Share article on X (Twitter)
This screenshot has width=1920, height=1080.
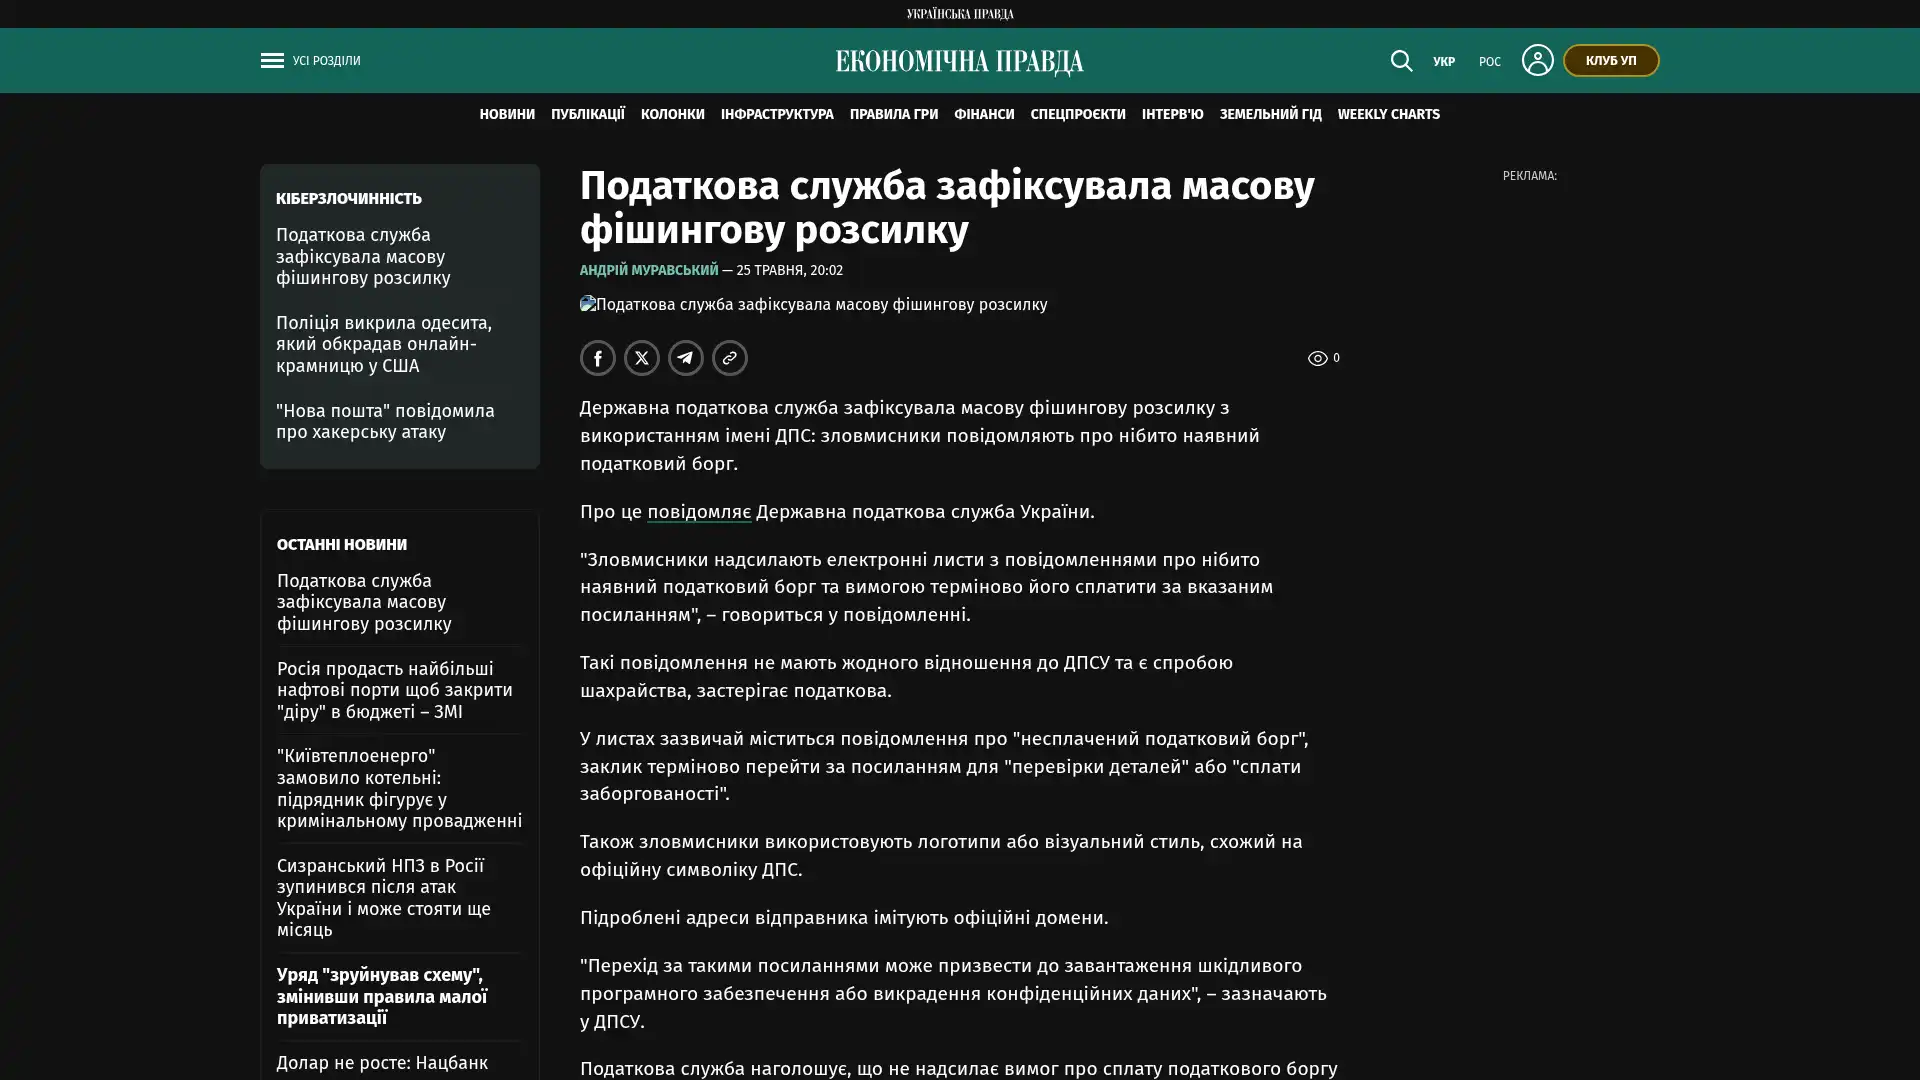coord(642,358)
